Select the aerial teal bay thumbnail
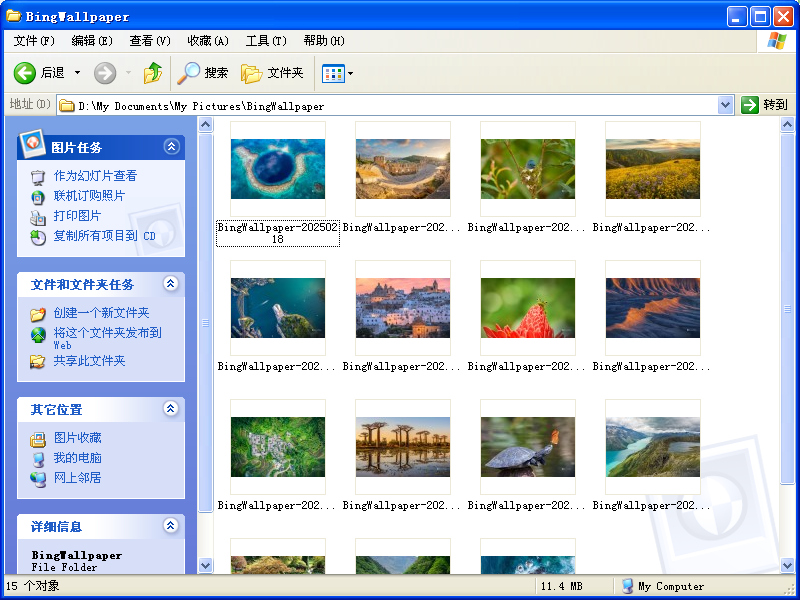Image resolution: width=800 pixels, height=600 pixels. (x=278, y=308)
